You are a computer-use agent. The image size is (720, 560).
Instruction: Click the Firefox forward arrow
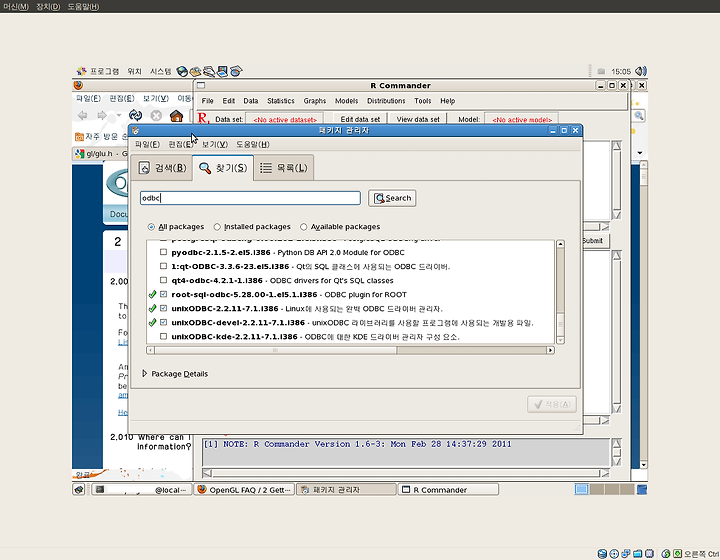[x=102, y=115]
